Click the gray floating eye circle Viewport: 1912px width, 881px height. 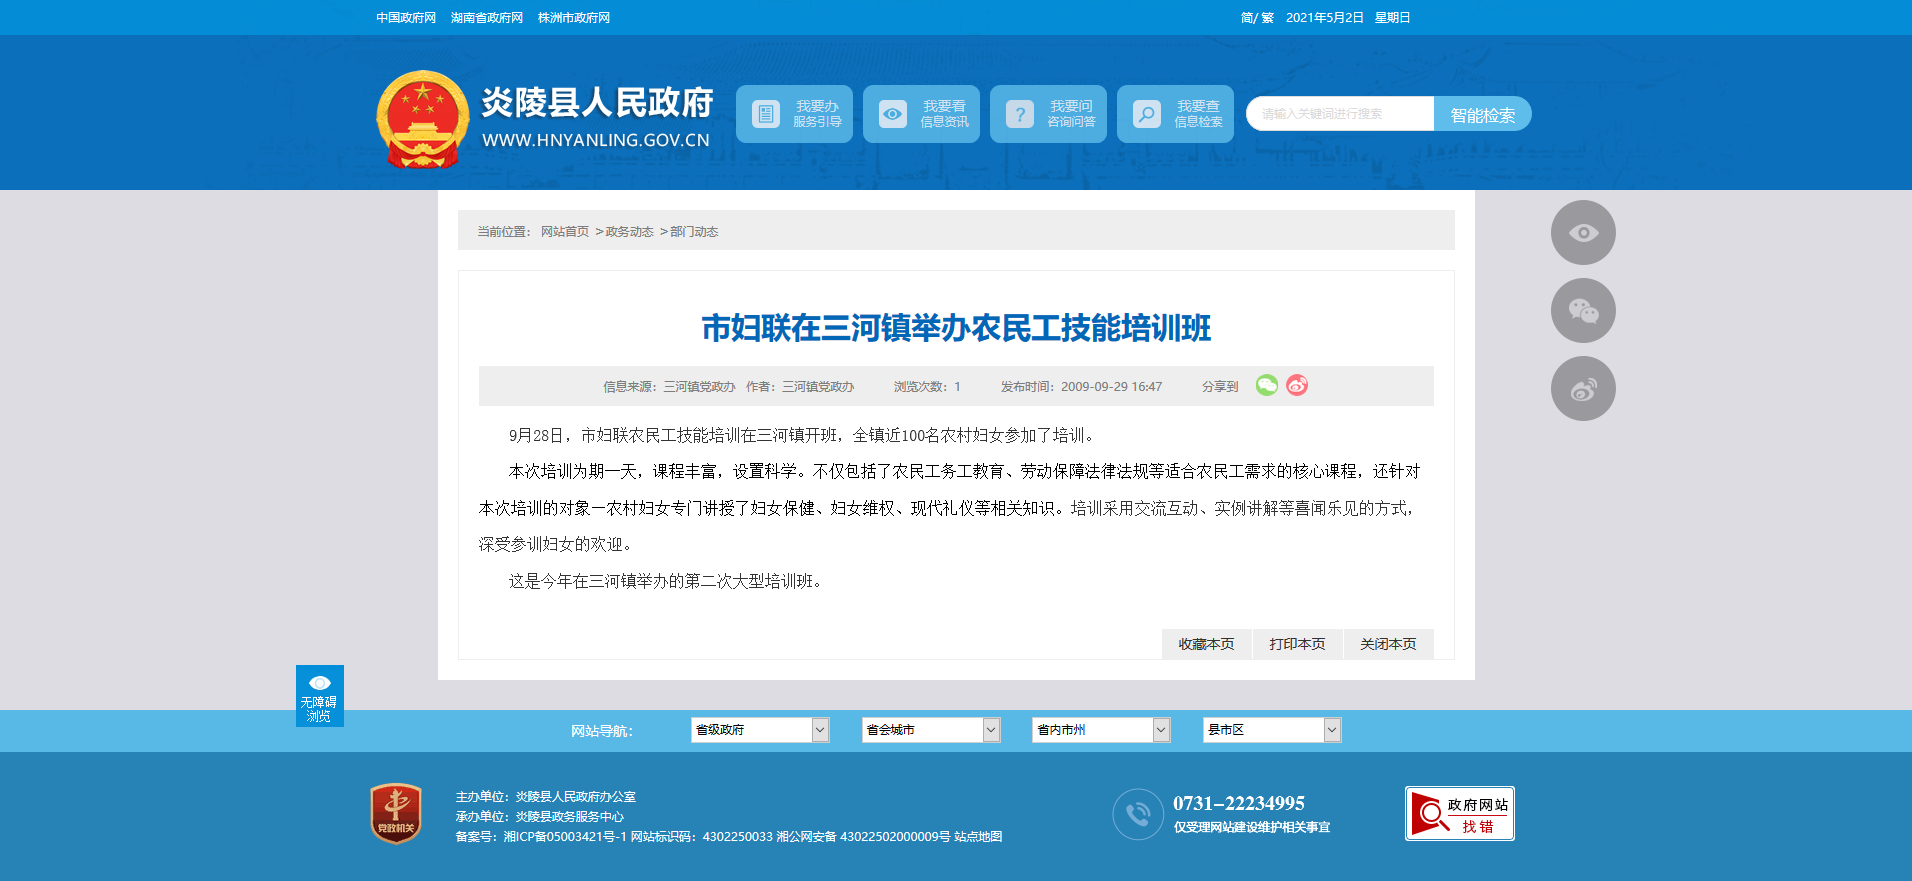tap(1582, 233)
